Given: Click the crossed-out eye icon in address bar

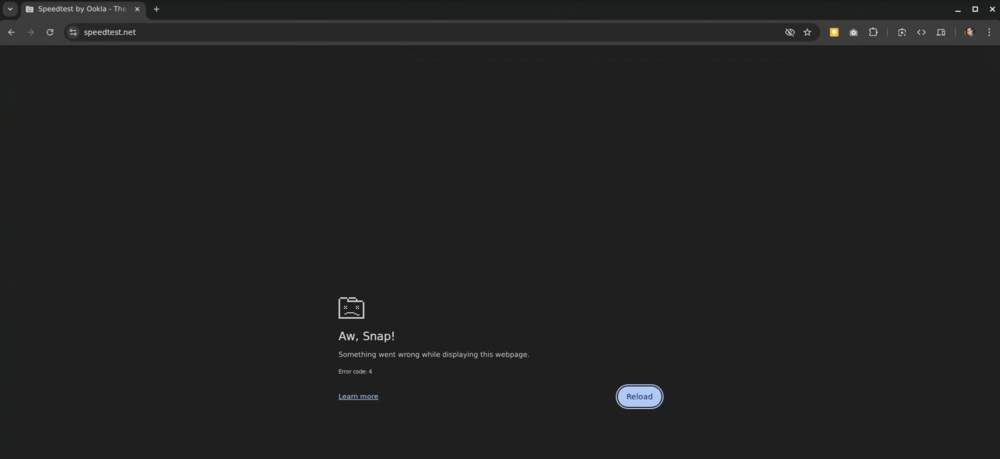Looking at the screenshot, I should (790, 32).
